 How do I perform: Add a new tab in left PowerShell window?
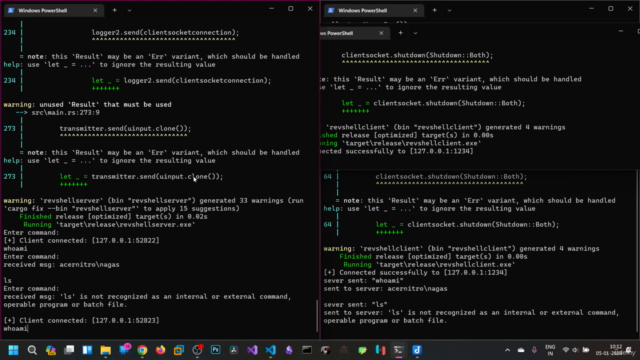[115, 10]
